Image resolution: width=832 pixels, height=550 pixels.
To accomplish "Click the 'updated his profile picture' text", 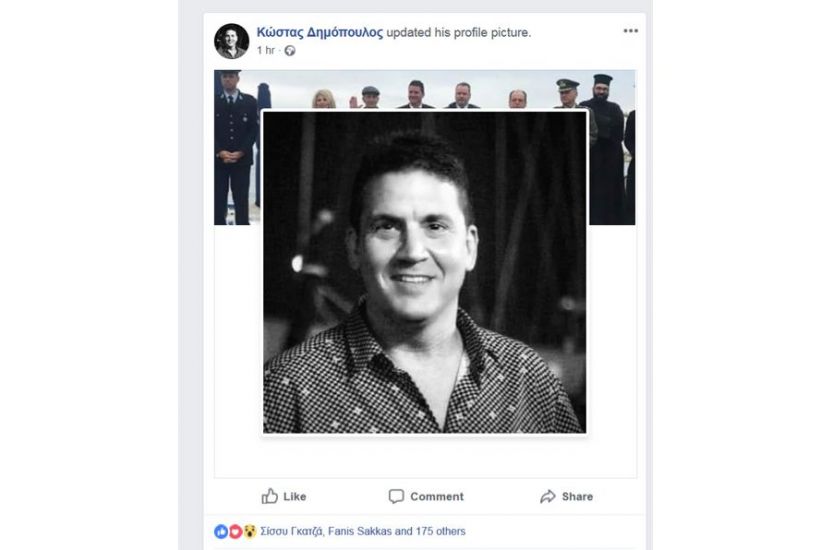I will pyautogui.click(x=458, y=32).
